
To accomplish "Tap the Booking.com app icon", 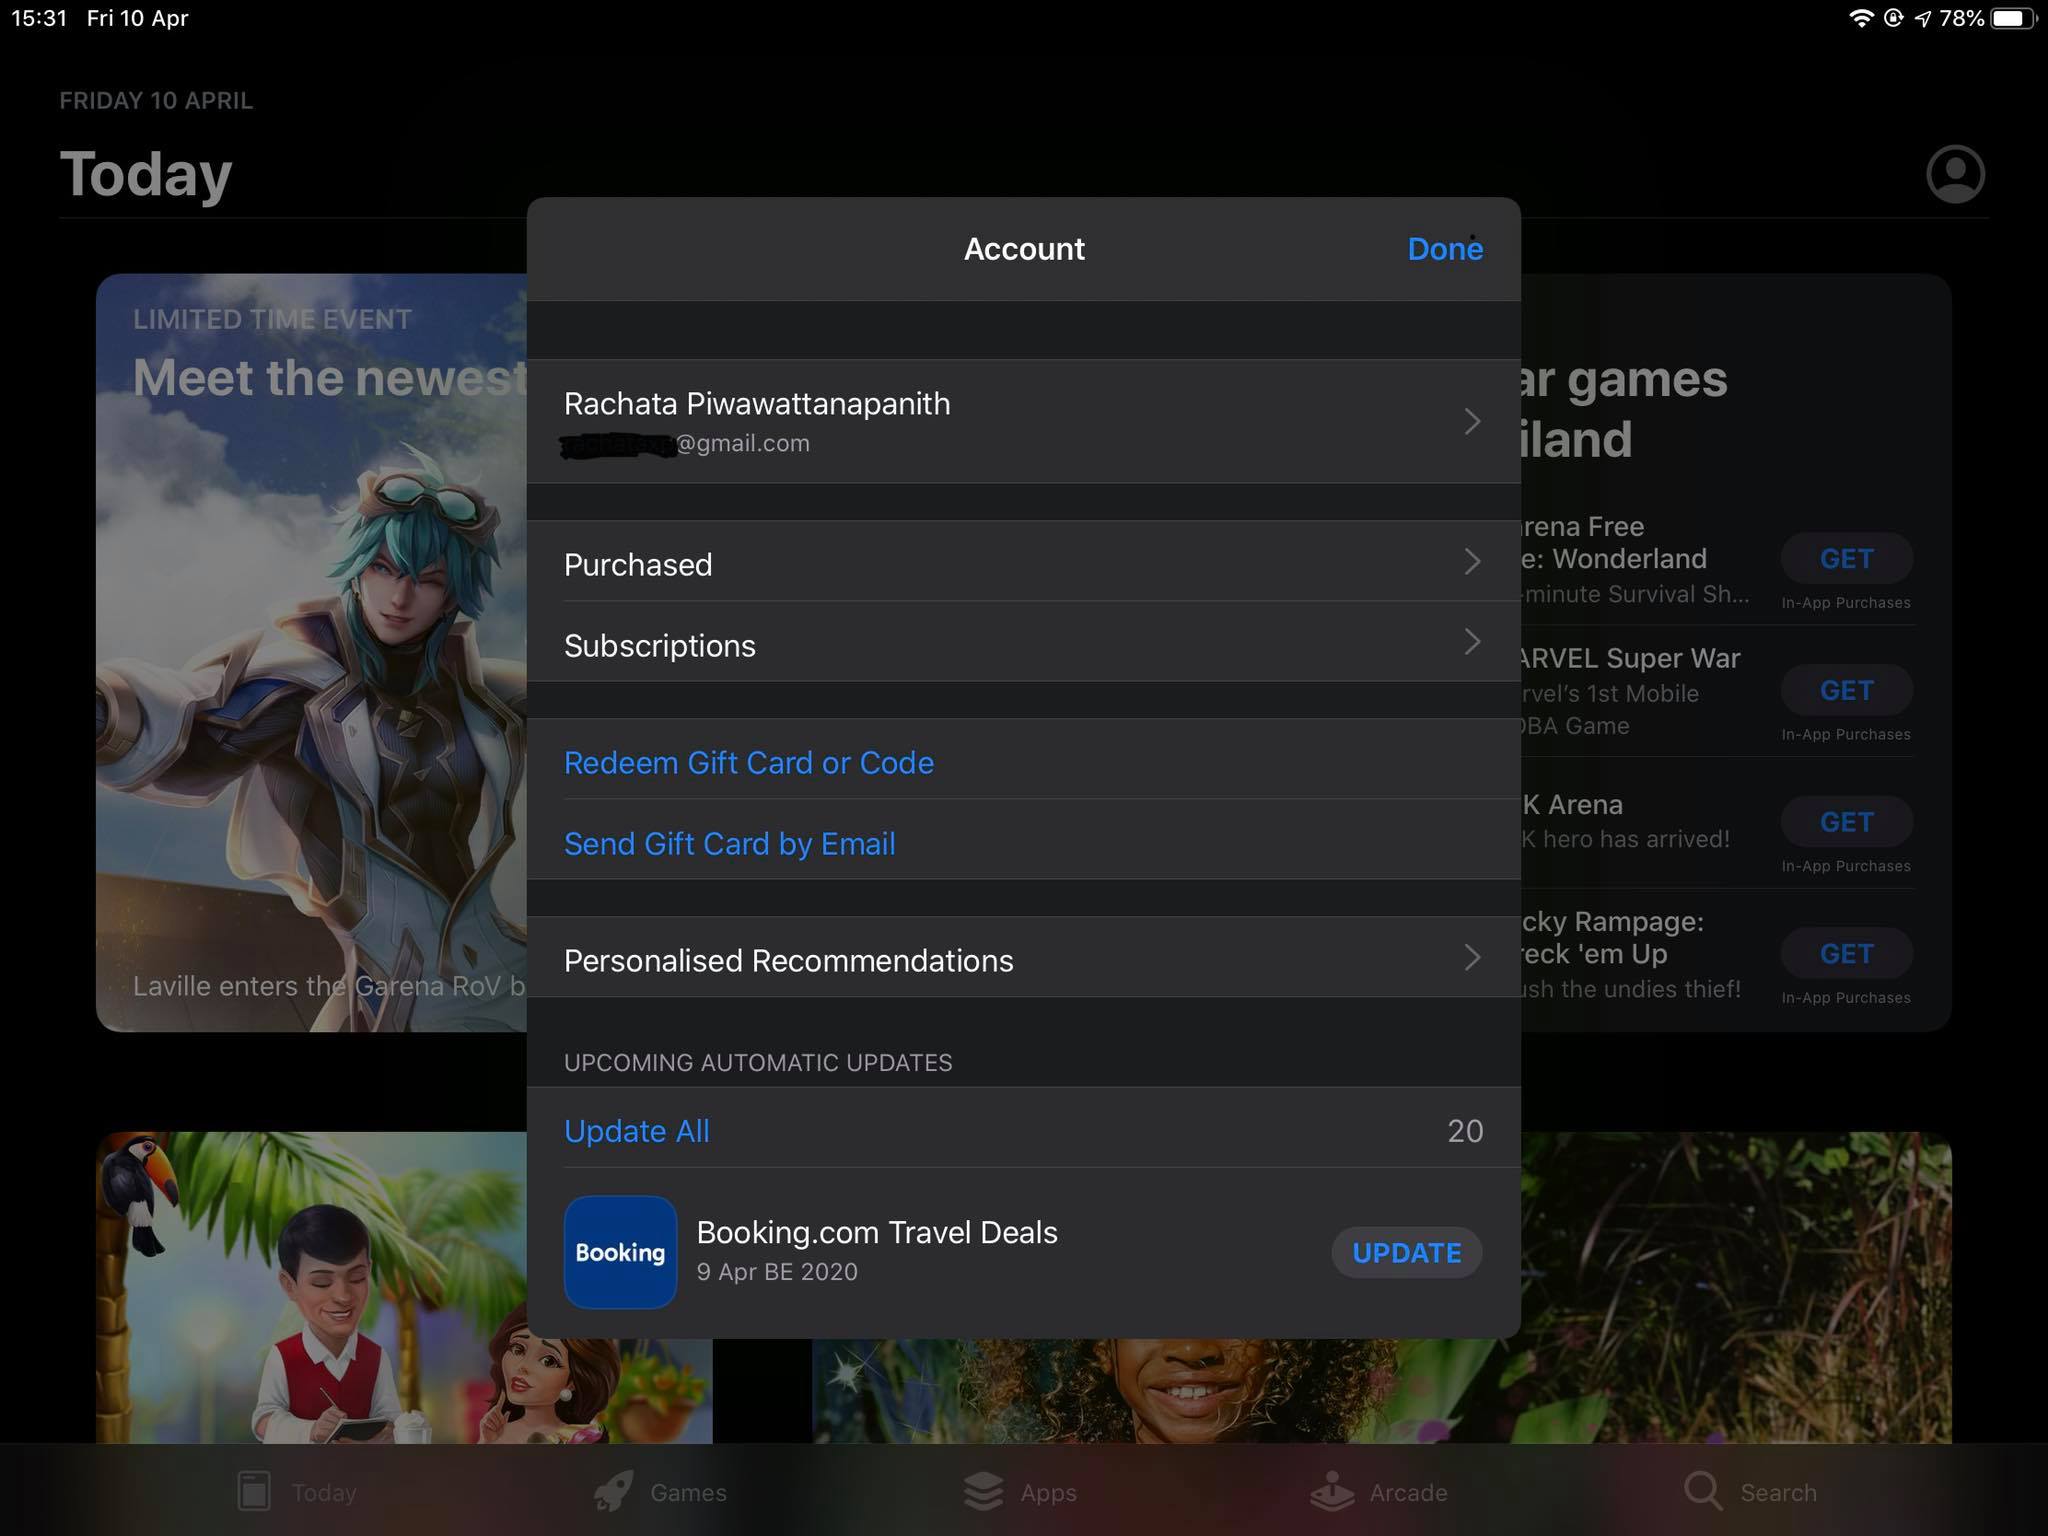I will [620, 1252].
